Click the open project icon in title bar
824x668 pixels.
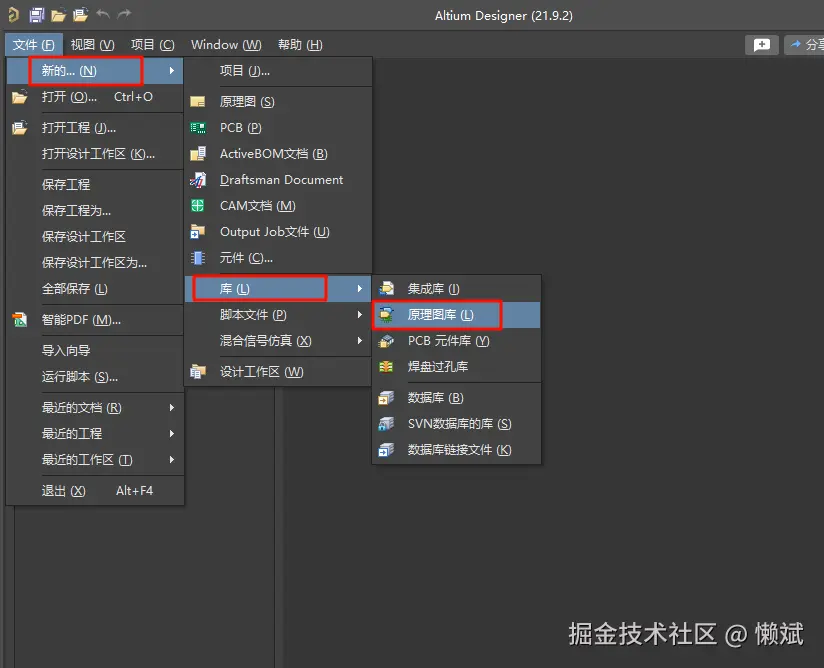[80, 15]
